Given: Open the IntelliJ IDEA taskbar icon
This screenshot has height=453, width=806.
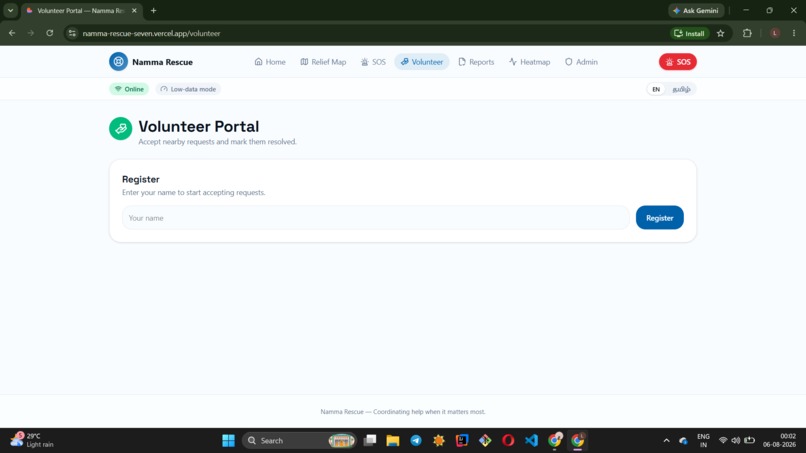Looking at the screenshot, I should (462, 440).
